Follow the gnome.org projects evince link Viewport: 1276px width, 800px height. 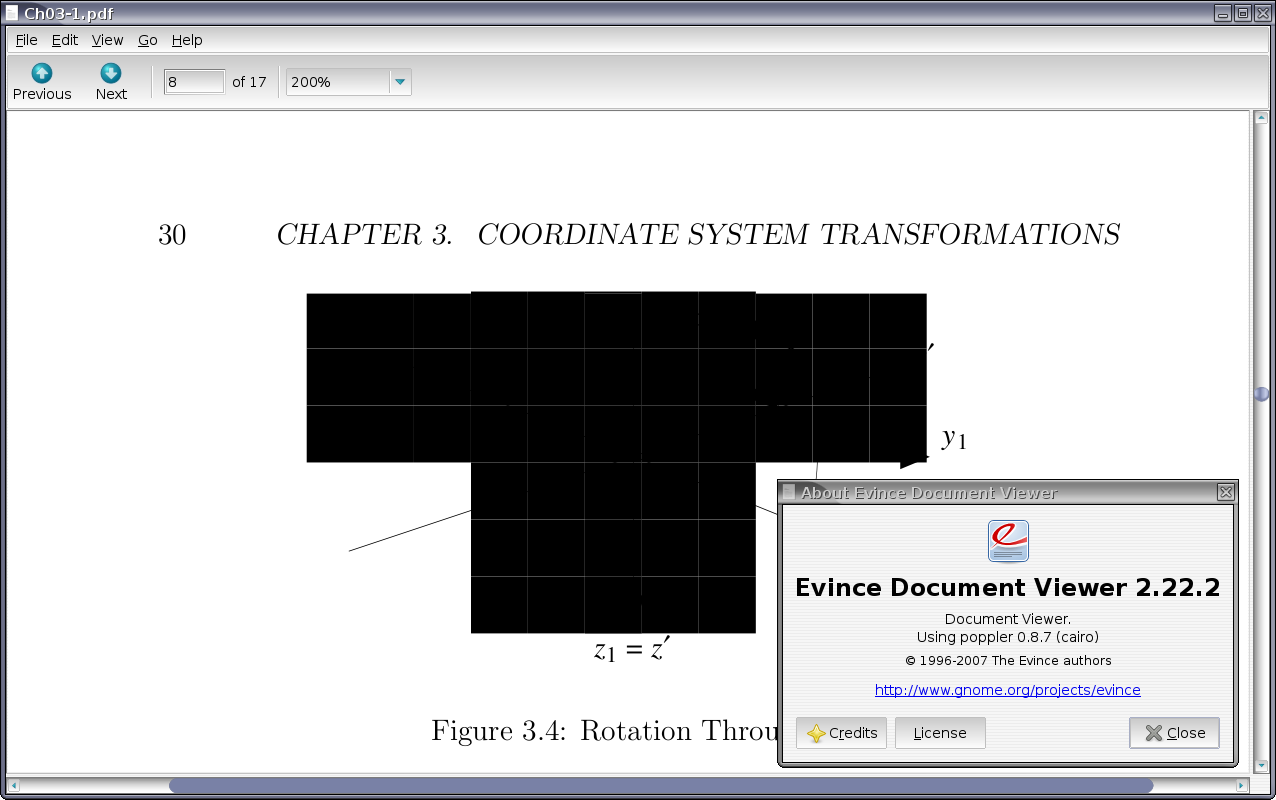pyautogui.click(x=1007, y=690)
